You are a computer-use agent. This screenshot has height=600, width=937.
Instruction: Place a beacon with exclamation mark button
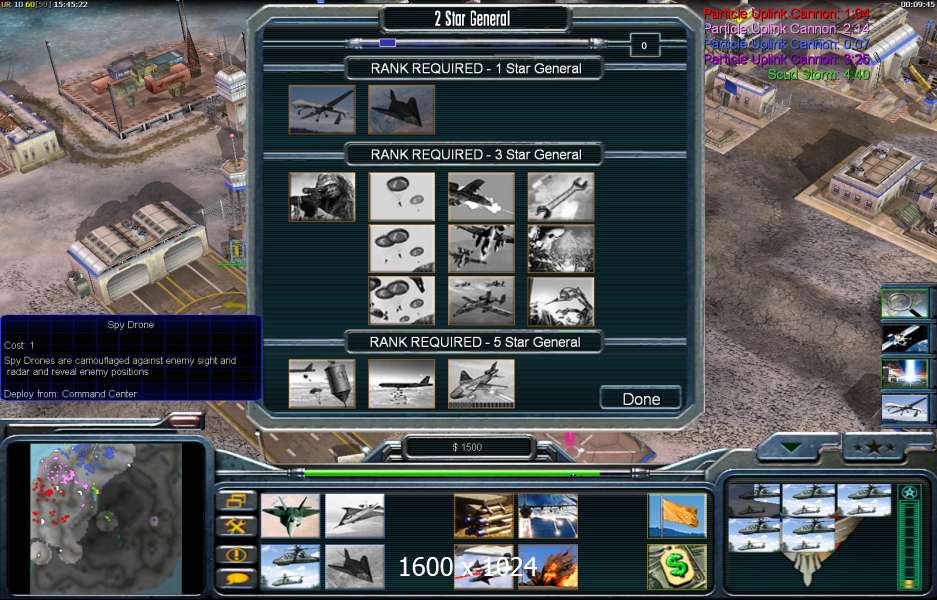[237, 554]
